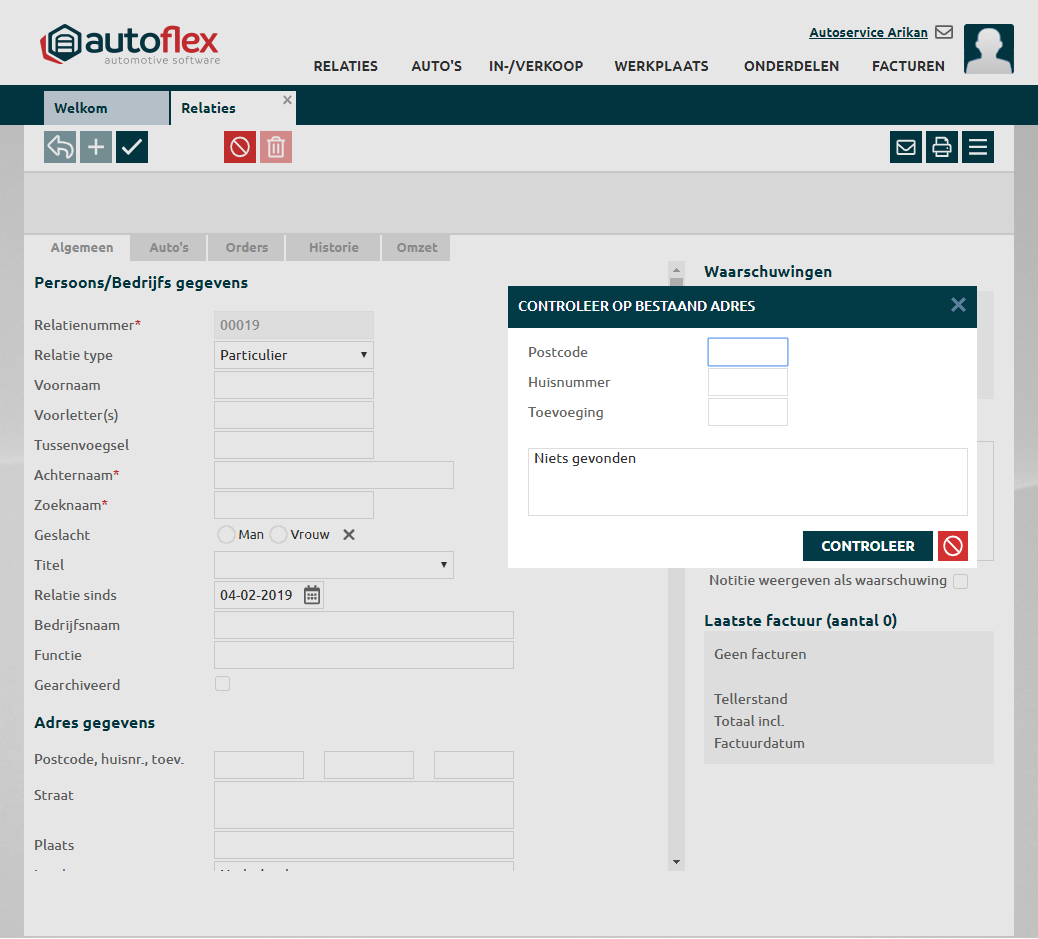
Task: Click the back arrow toolbar icon
Action: coord(60,147)
